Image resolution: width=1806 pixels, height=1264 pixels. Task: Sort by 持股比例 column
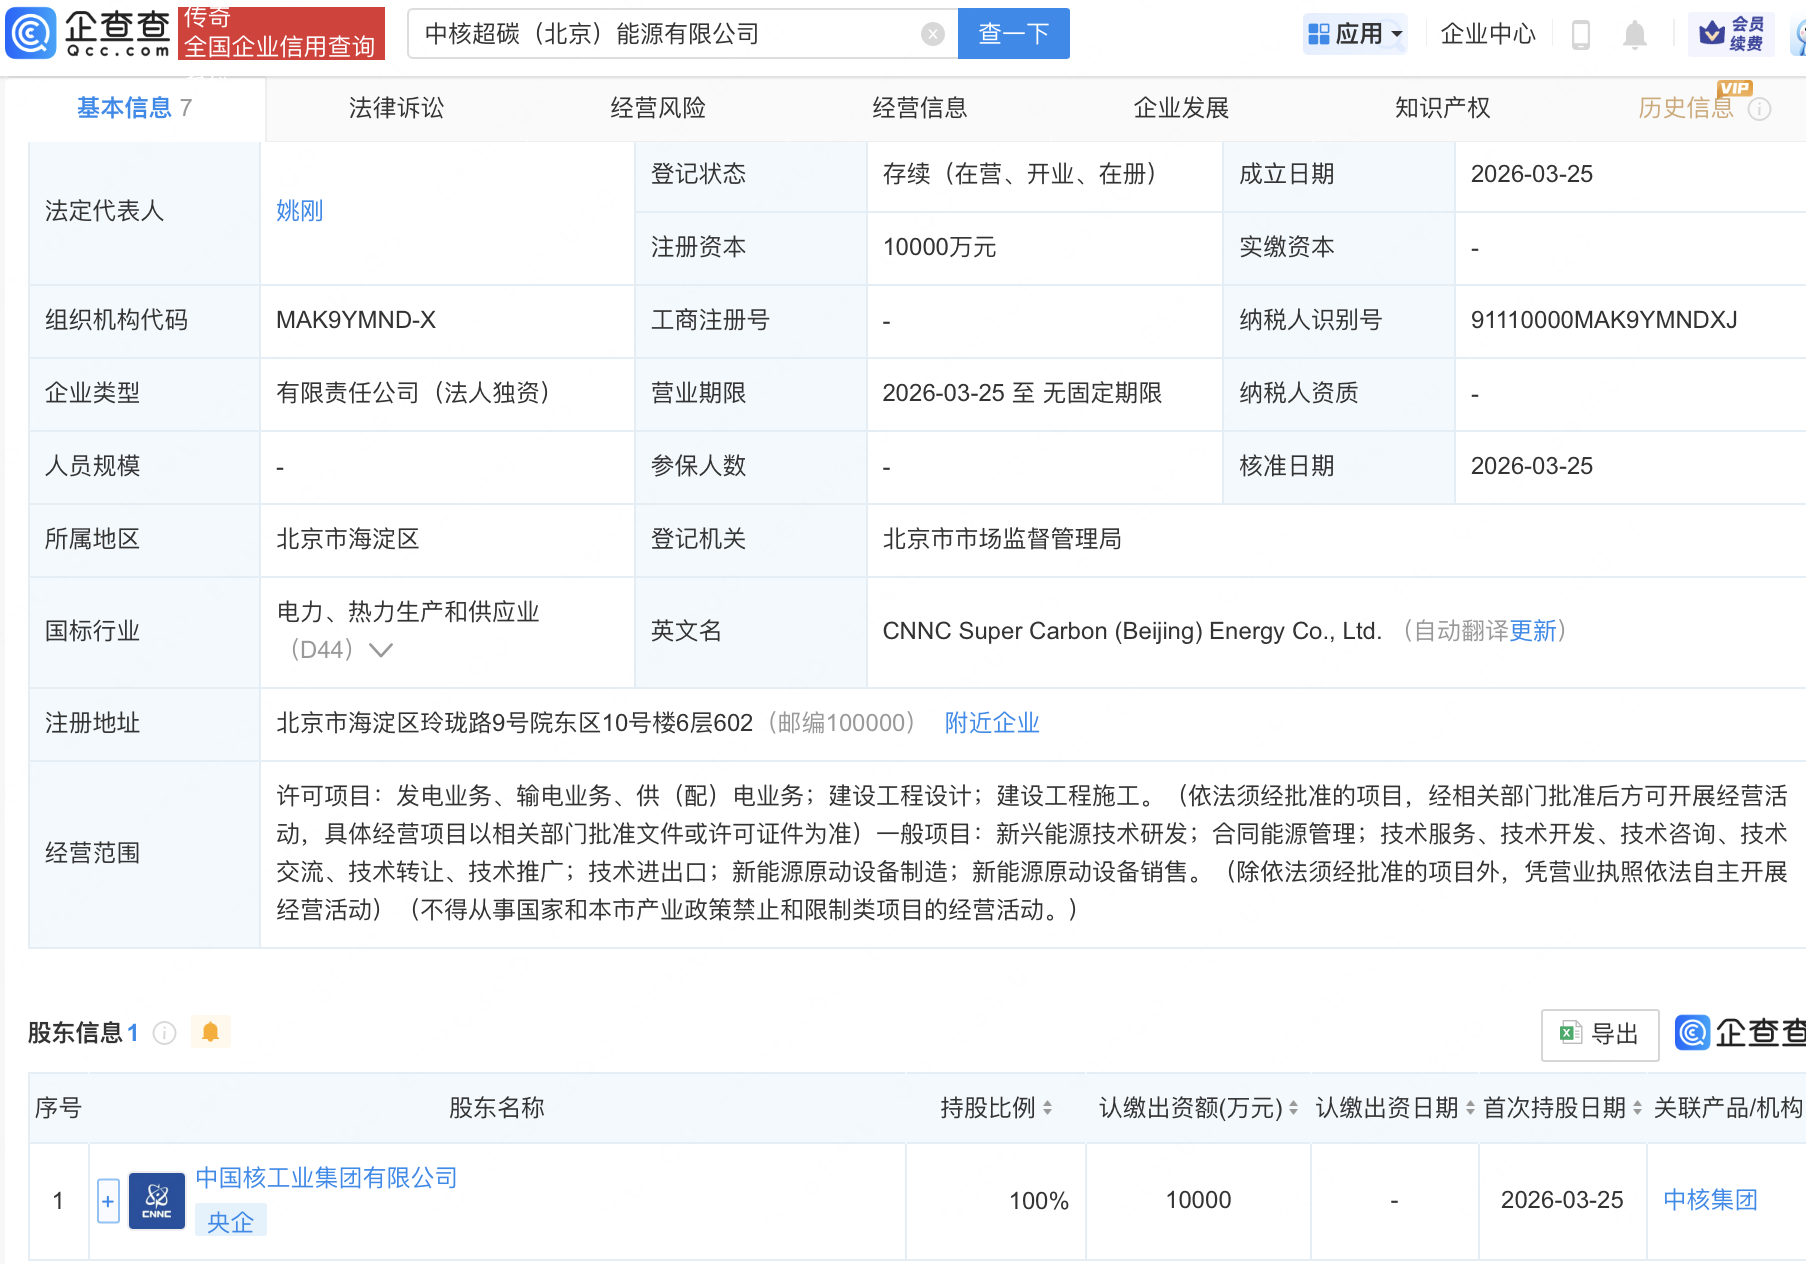pyautogui.click(x=1047, y=1108)
